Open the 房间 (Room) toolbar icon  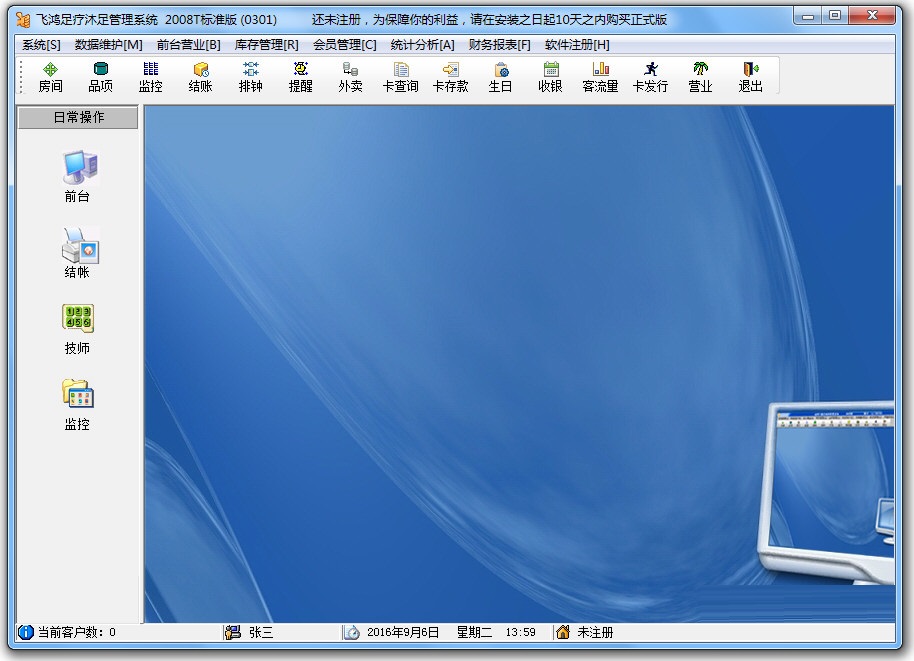(x=51, y=77)
